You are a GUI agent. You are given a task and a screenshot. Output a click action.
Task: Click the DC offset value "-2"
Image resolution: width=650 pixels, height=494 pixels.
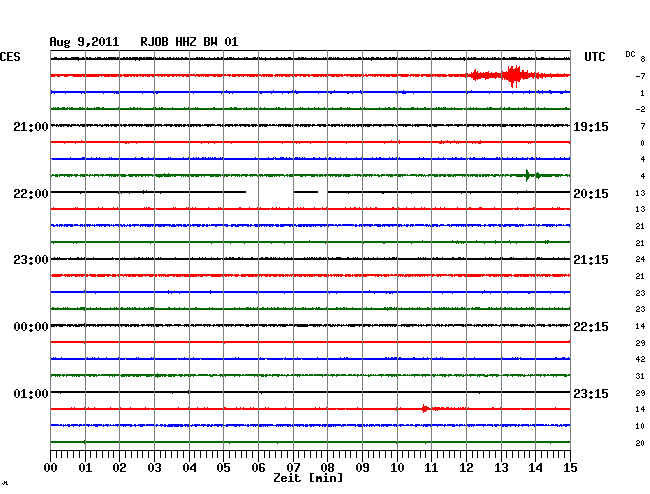click(640, 109)
